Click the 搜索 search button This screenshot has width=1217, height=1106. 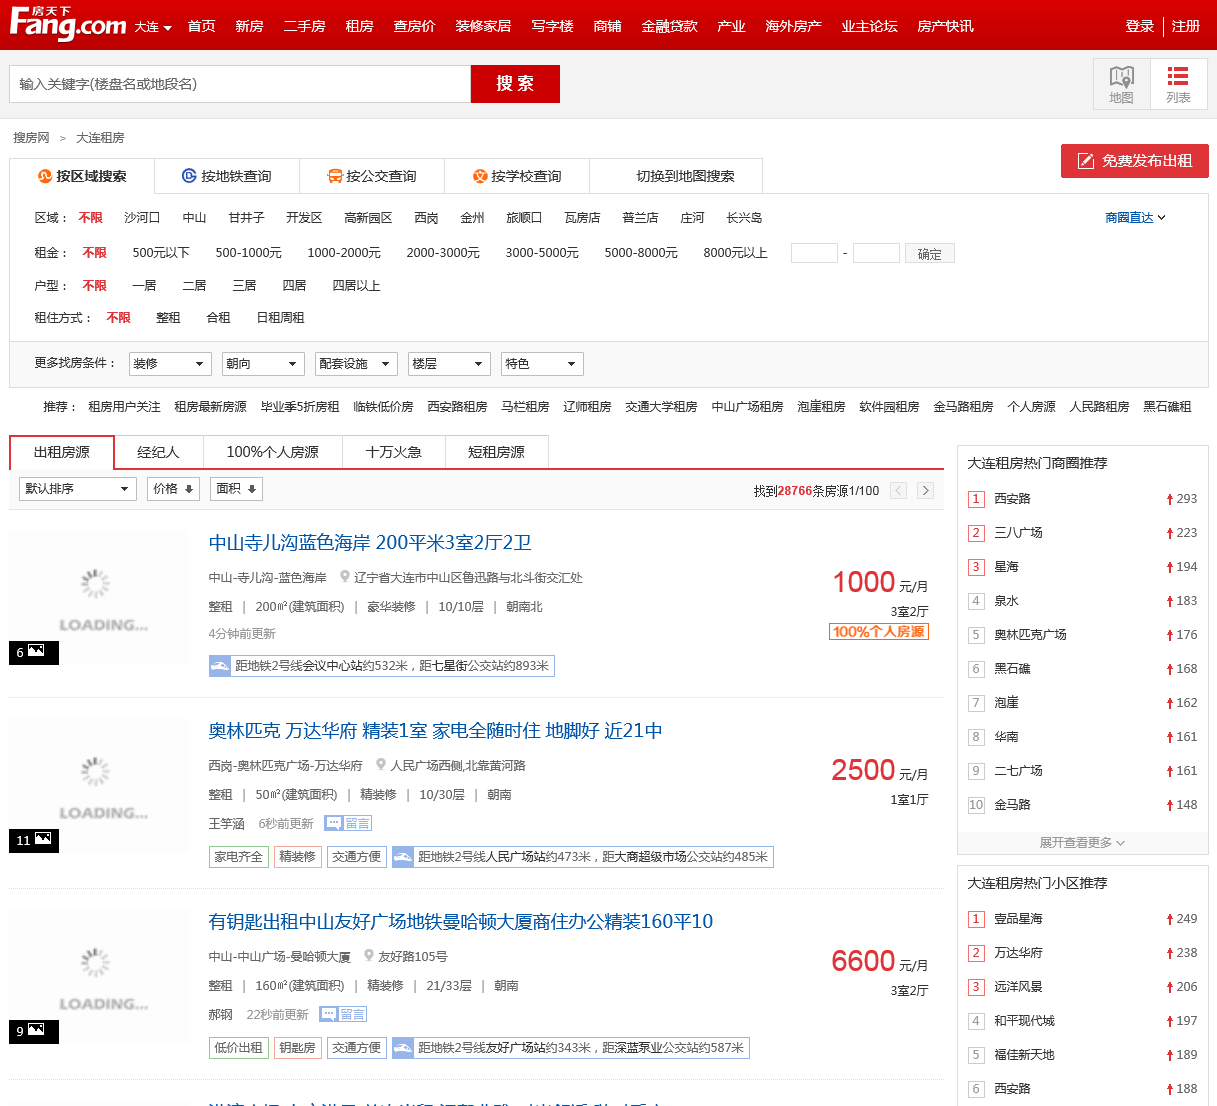pyautogui.click(x=515, y=84)
